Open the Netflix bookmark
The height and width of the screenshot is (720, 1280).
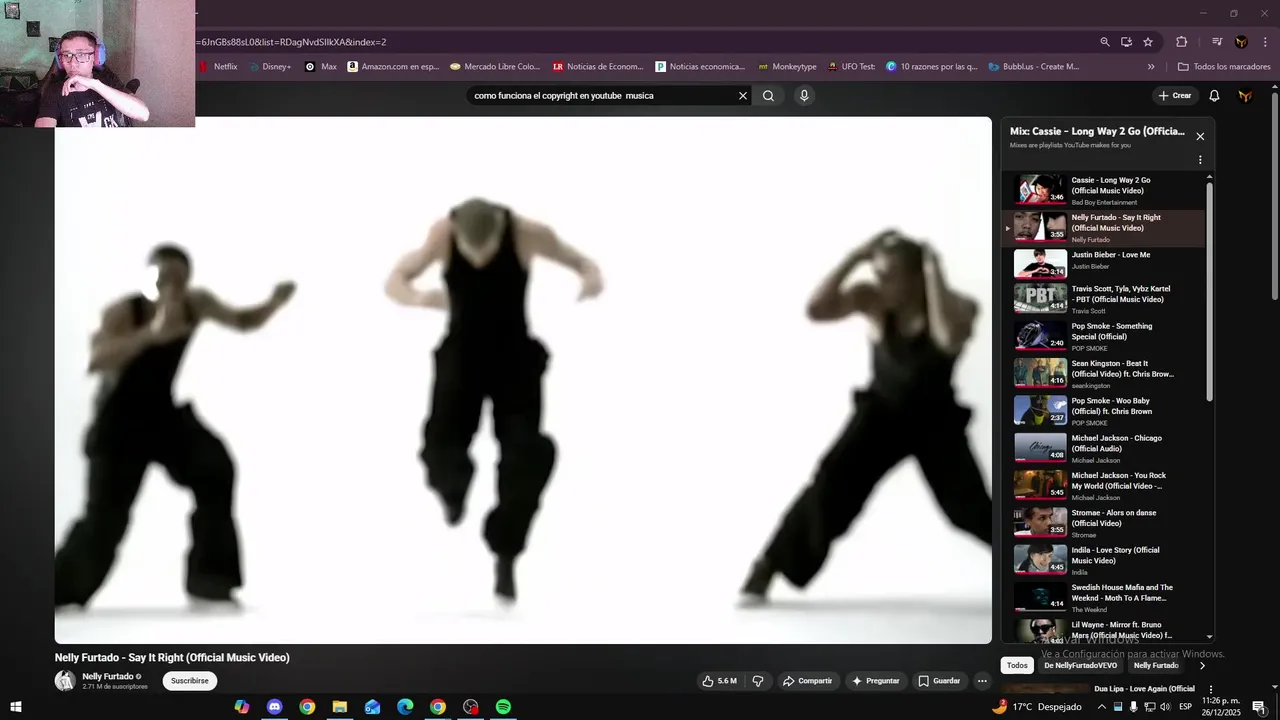(218, 67)
